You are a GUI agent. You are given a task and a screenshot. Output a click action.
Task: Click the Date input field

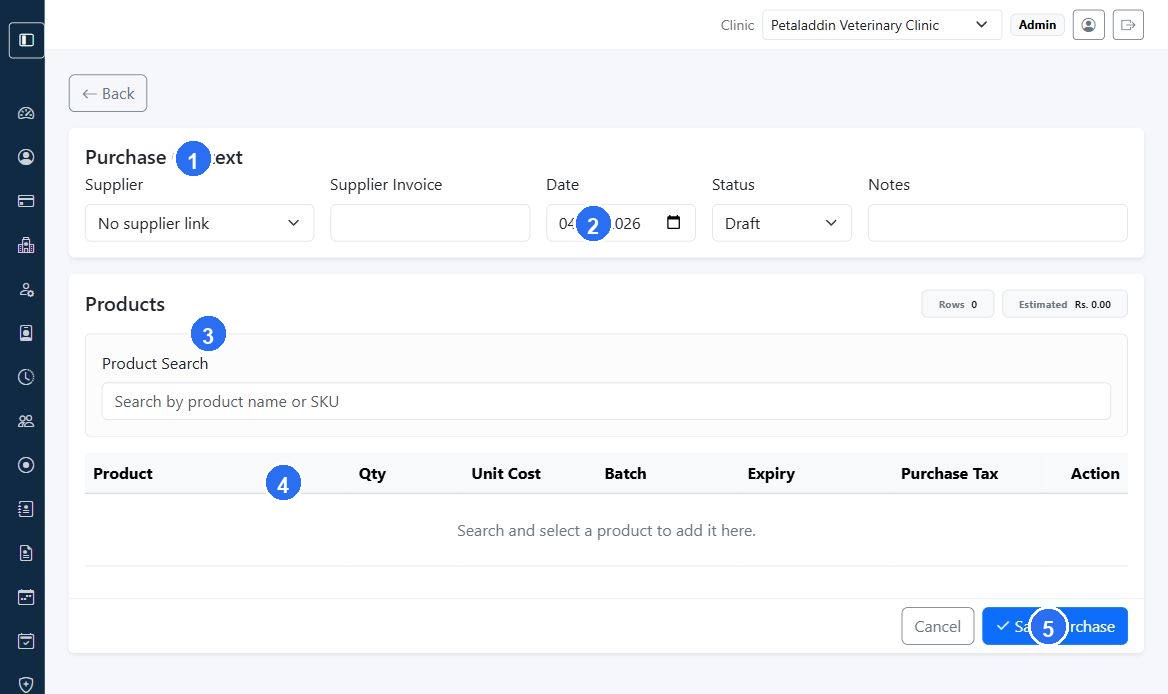[x=620, y=223]
